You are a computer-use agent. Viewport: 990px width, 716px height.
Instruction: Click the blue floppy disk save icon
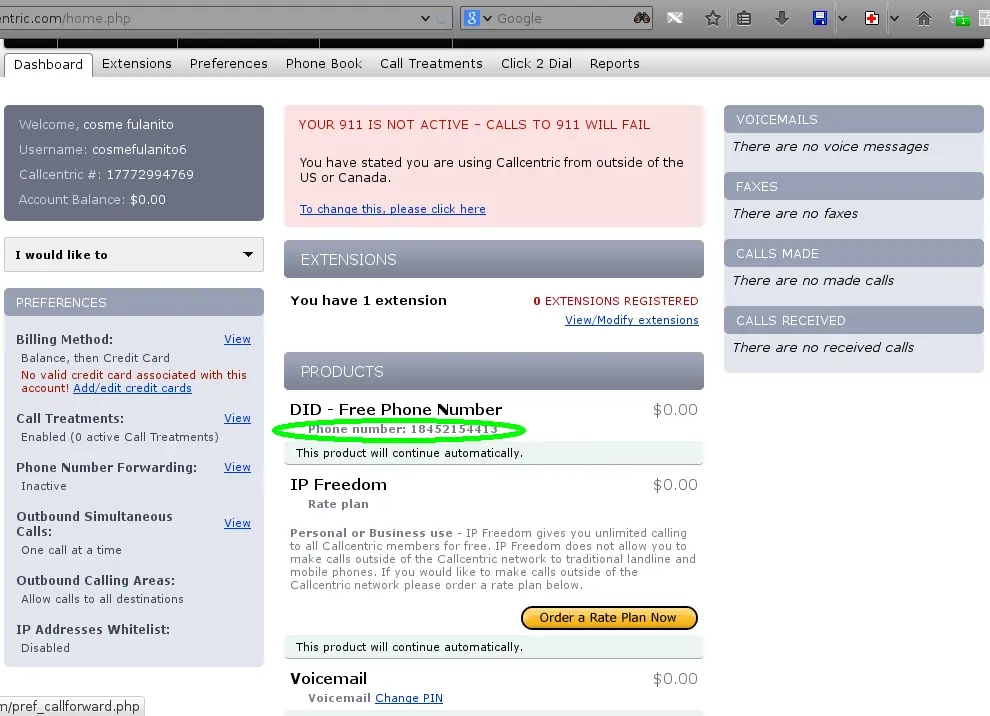820,18
